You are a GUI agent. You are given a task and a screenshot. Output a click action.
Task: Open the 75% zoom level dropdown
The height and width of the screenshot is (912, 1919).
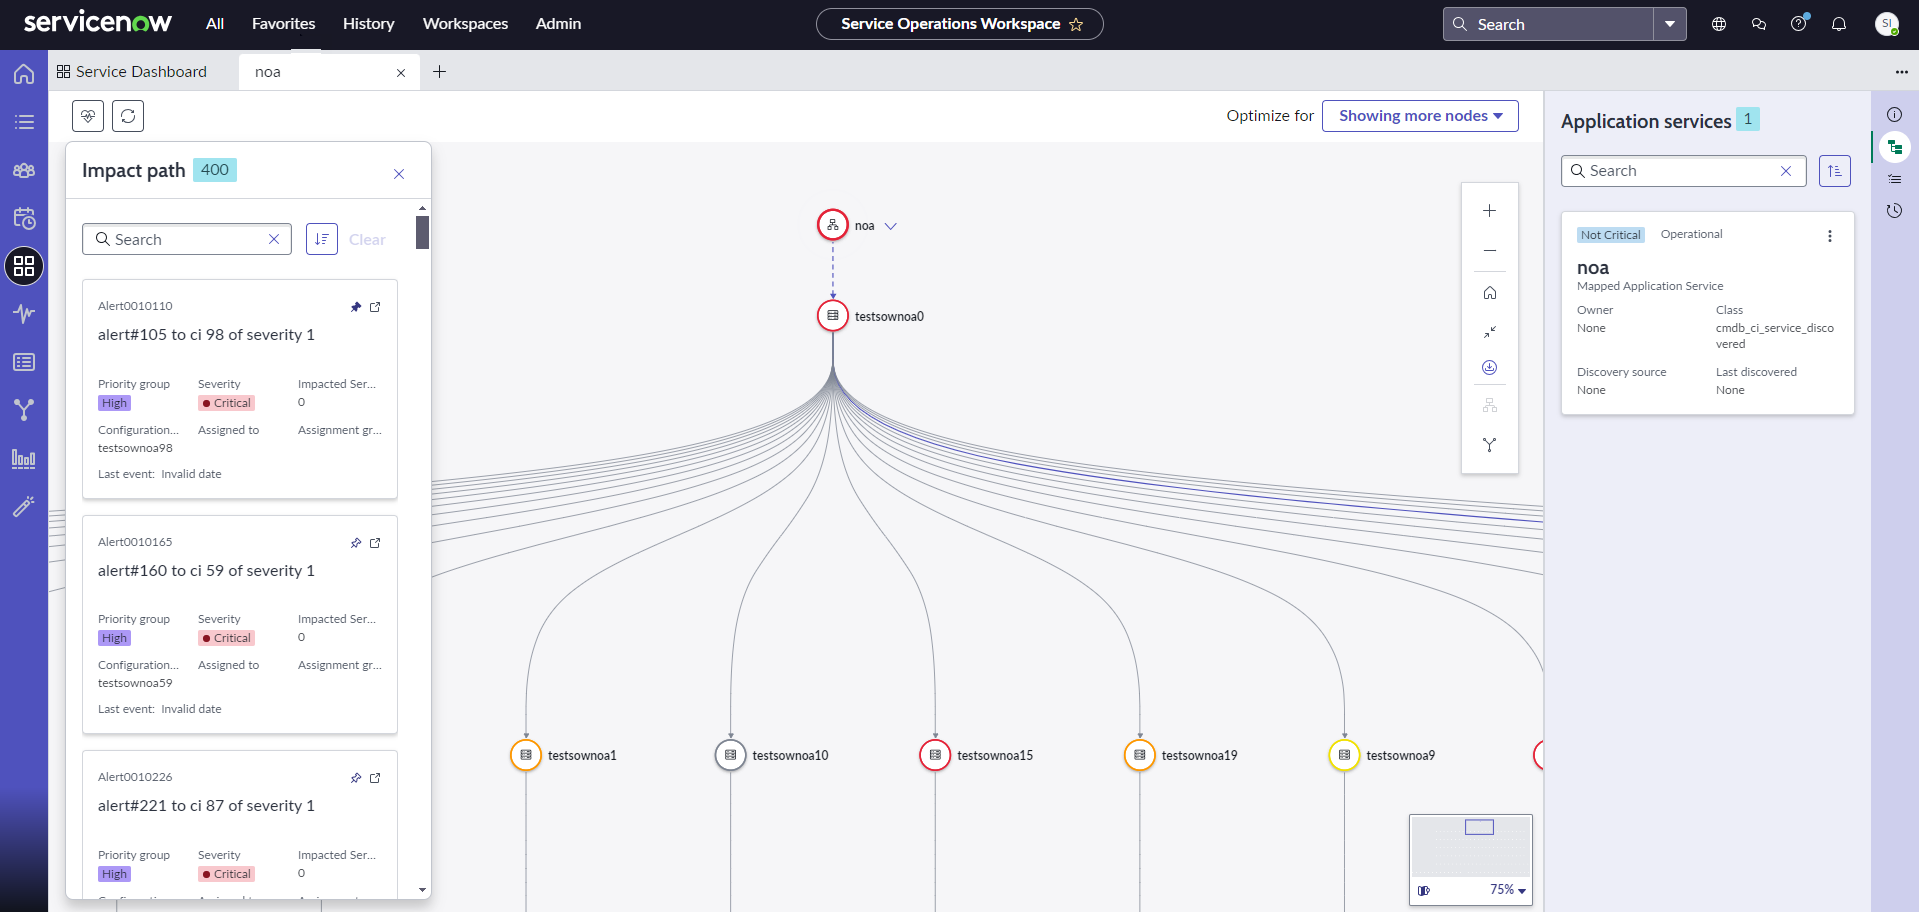(1508, 890)
